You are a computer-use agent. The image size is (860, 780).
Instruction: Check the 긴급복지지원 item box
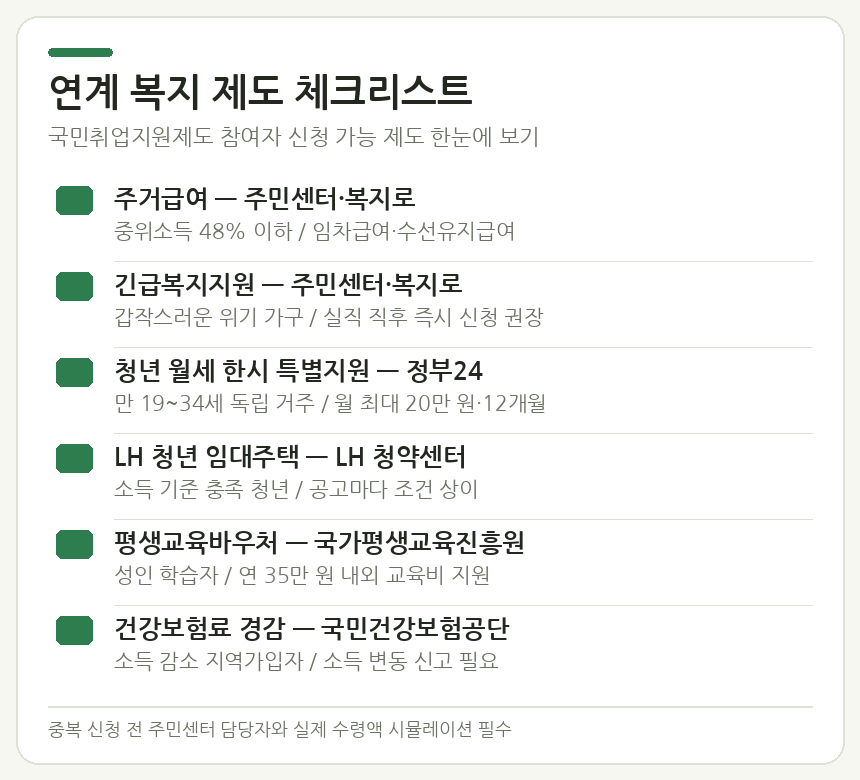pos(75,286)
